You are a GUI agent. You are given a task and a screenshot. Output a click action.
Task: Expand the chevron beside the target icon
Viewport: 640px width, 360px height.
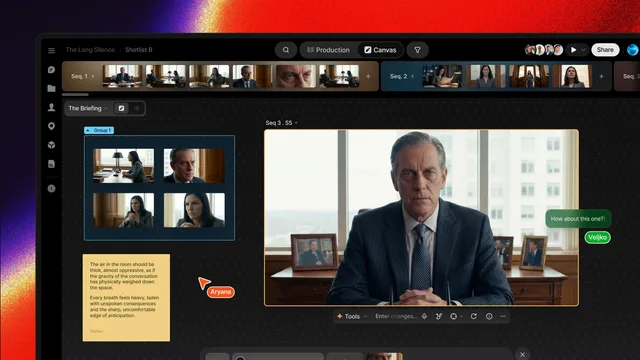pyautogui.click(x=462, y=316)
